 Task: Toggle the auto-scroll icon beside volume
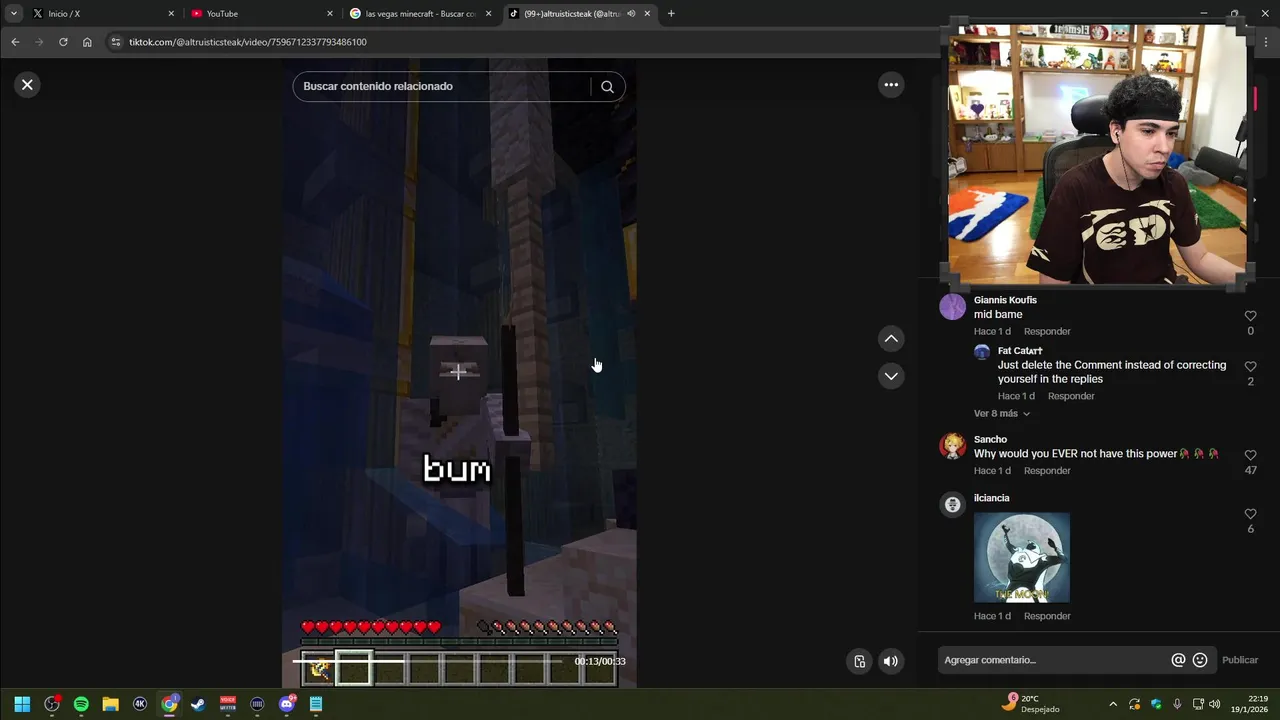tap(859, 661)
